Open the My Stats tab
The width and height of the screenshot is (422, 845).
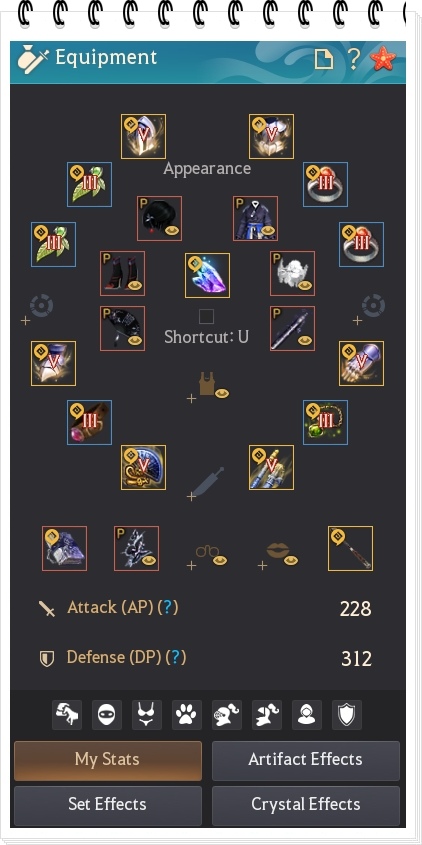pyautogui.click(x=108, y=760)
